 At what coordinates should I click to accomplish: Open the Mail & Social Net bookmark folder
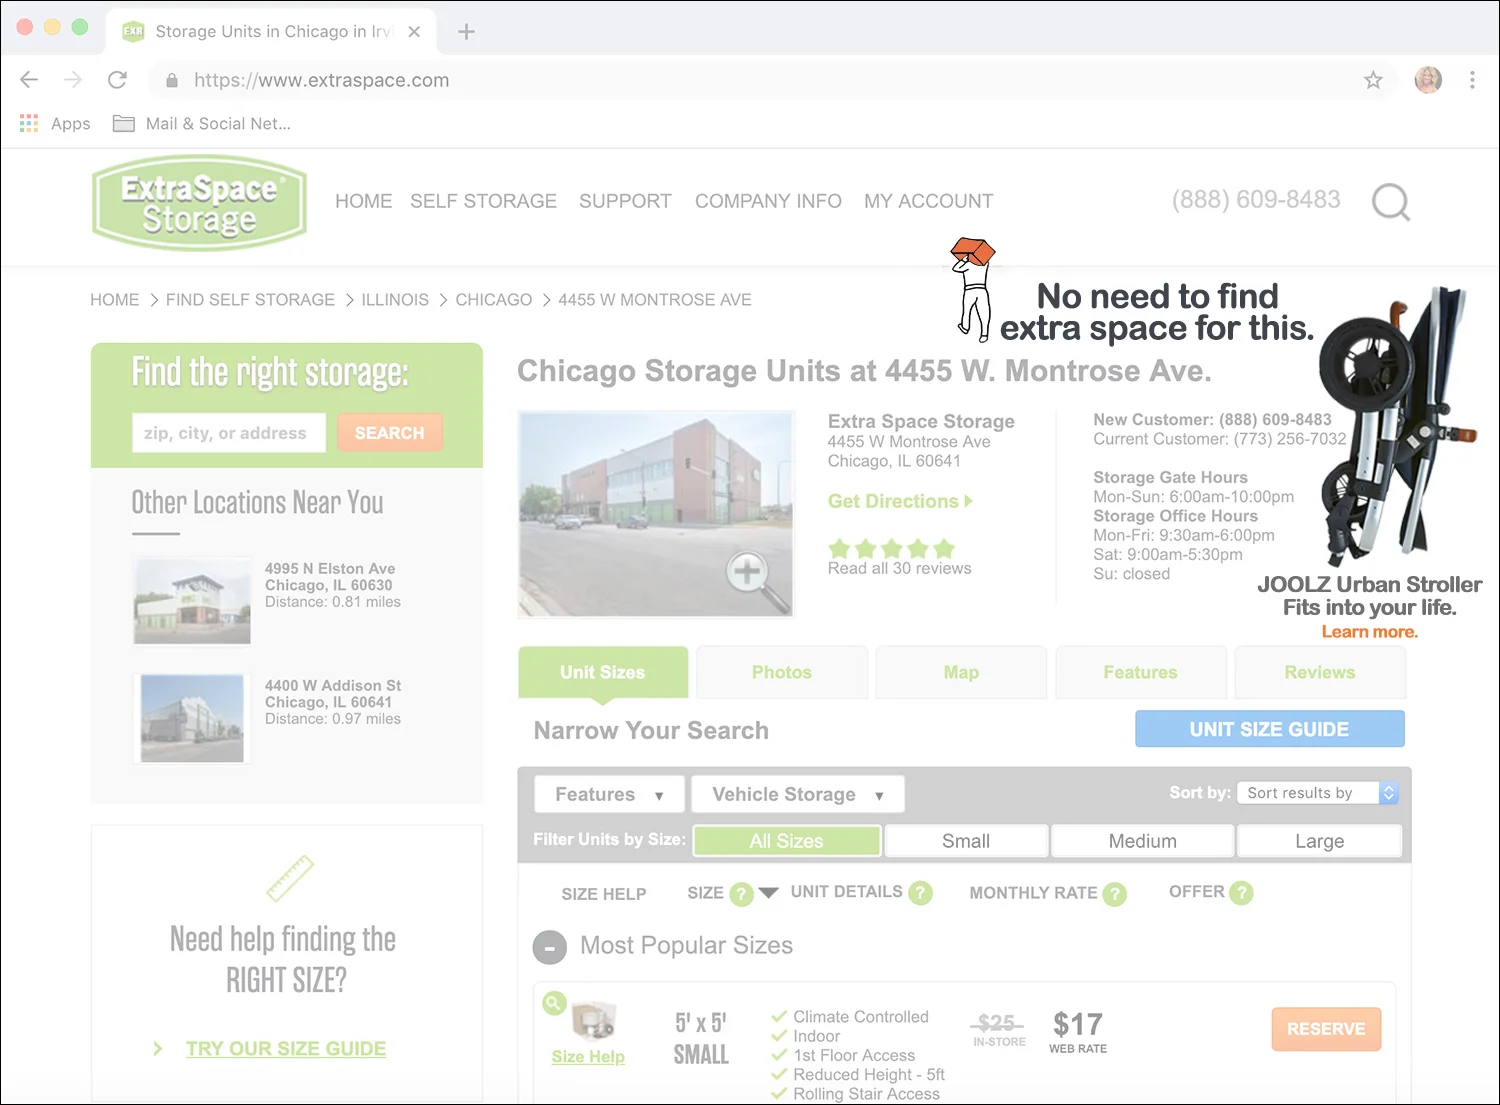[202, 124]
